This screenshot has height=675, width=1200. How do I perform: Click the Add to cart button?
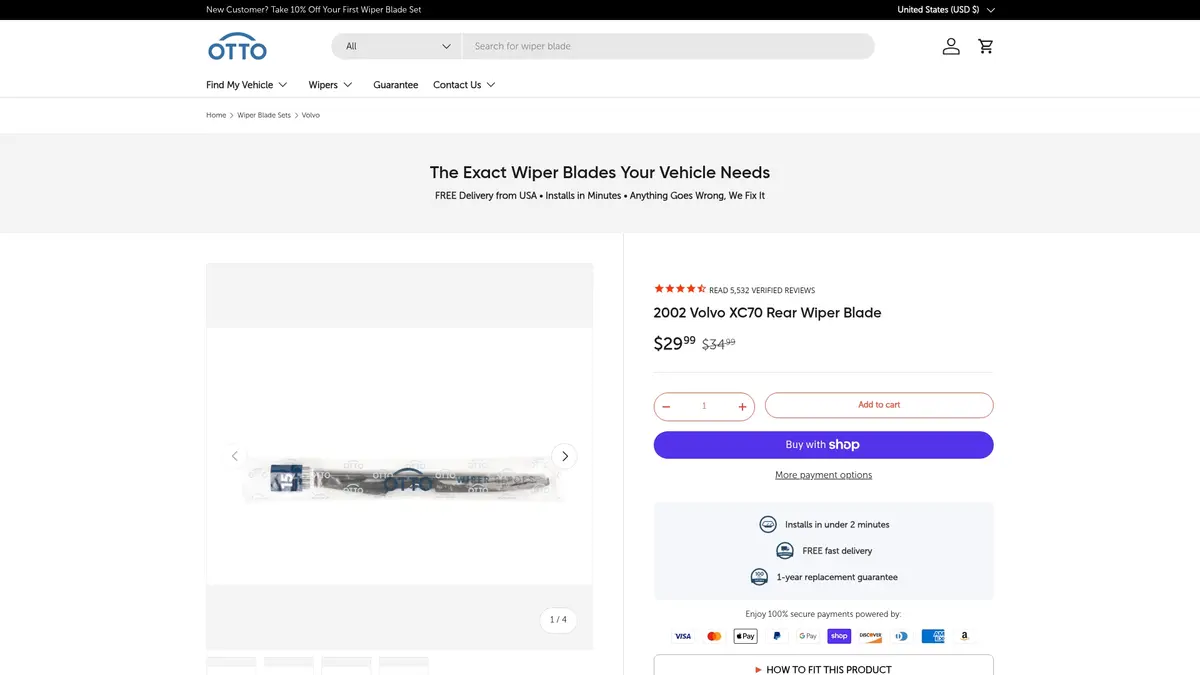coord(879,405)
